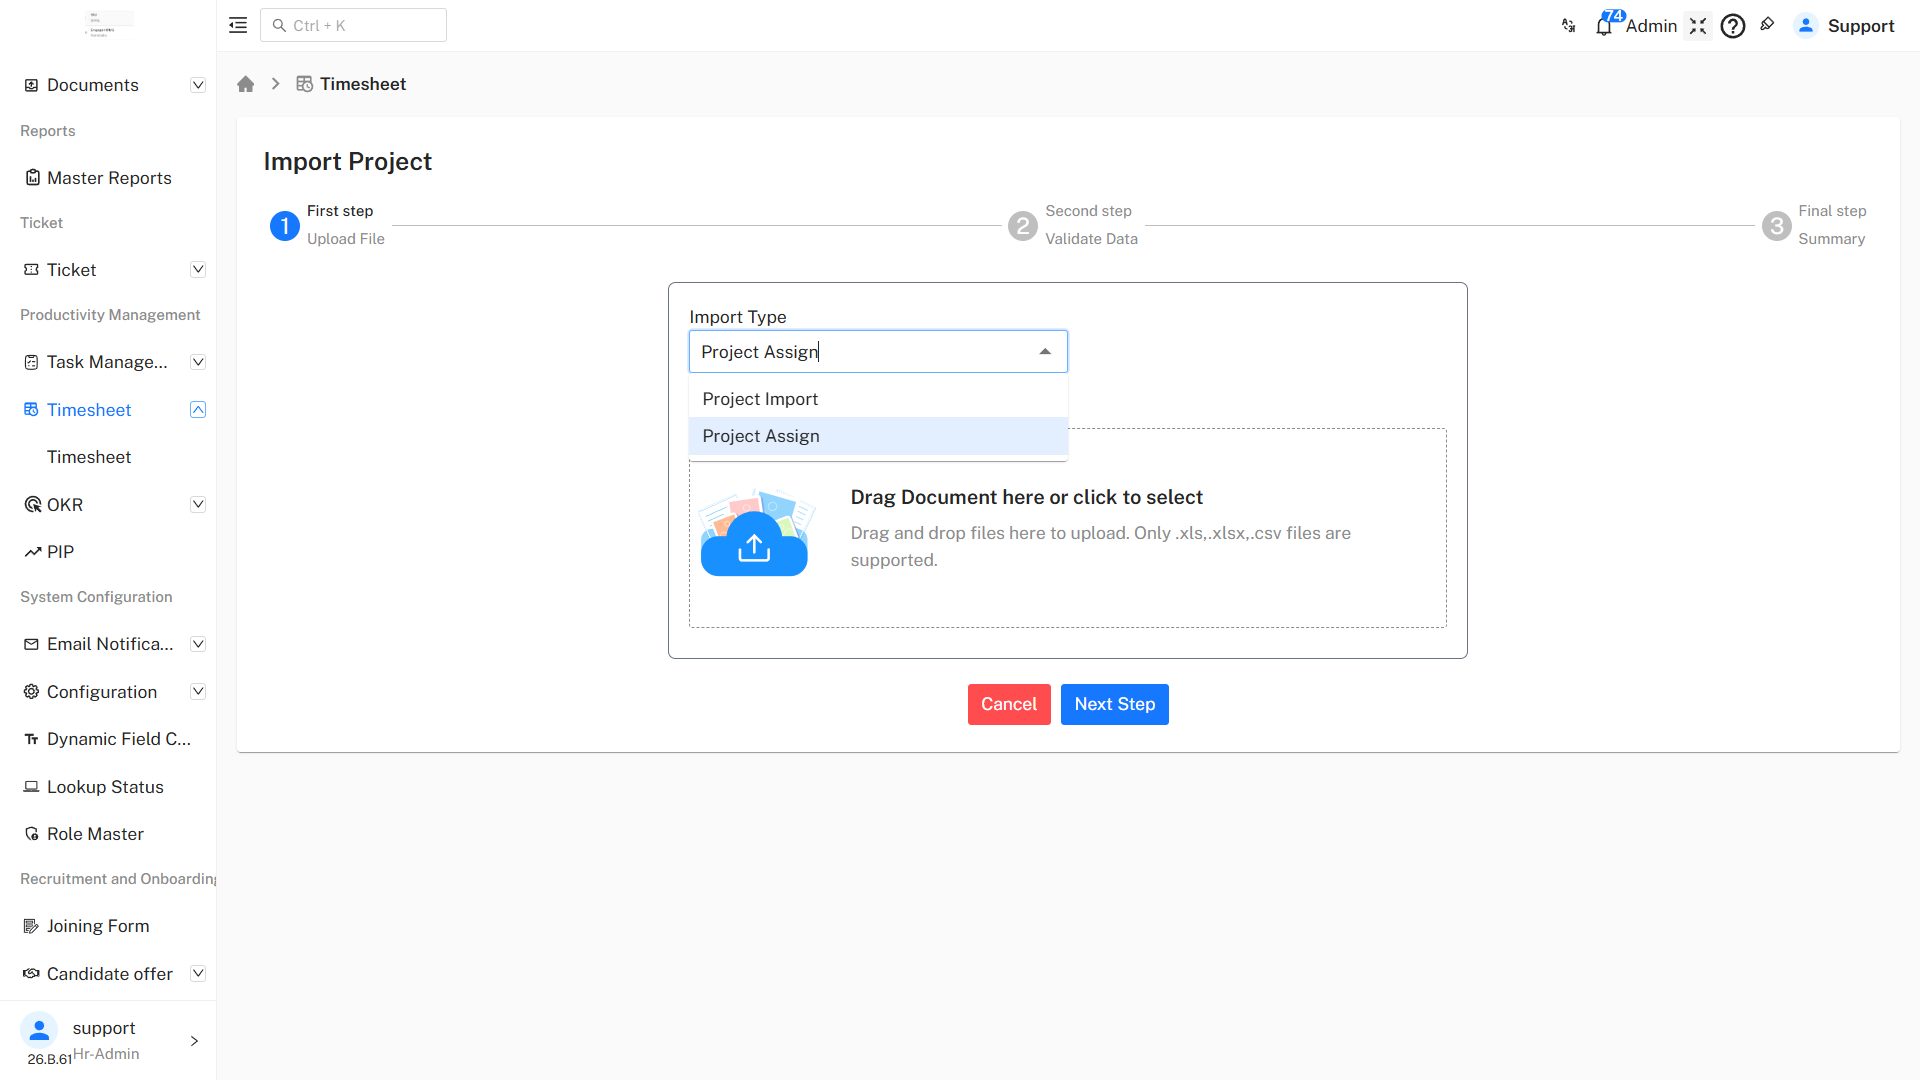This screenshot has width=1920, height=1080.
Task: Click the pin icon in header
Action: coord(1767,24)
